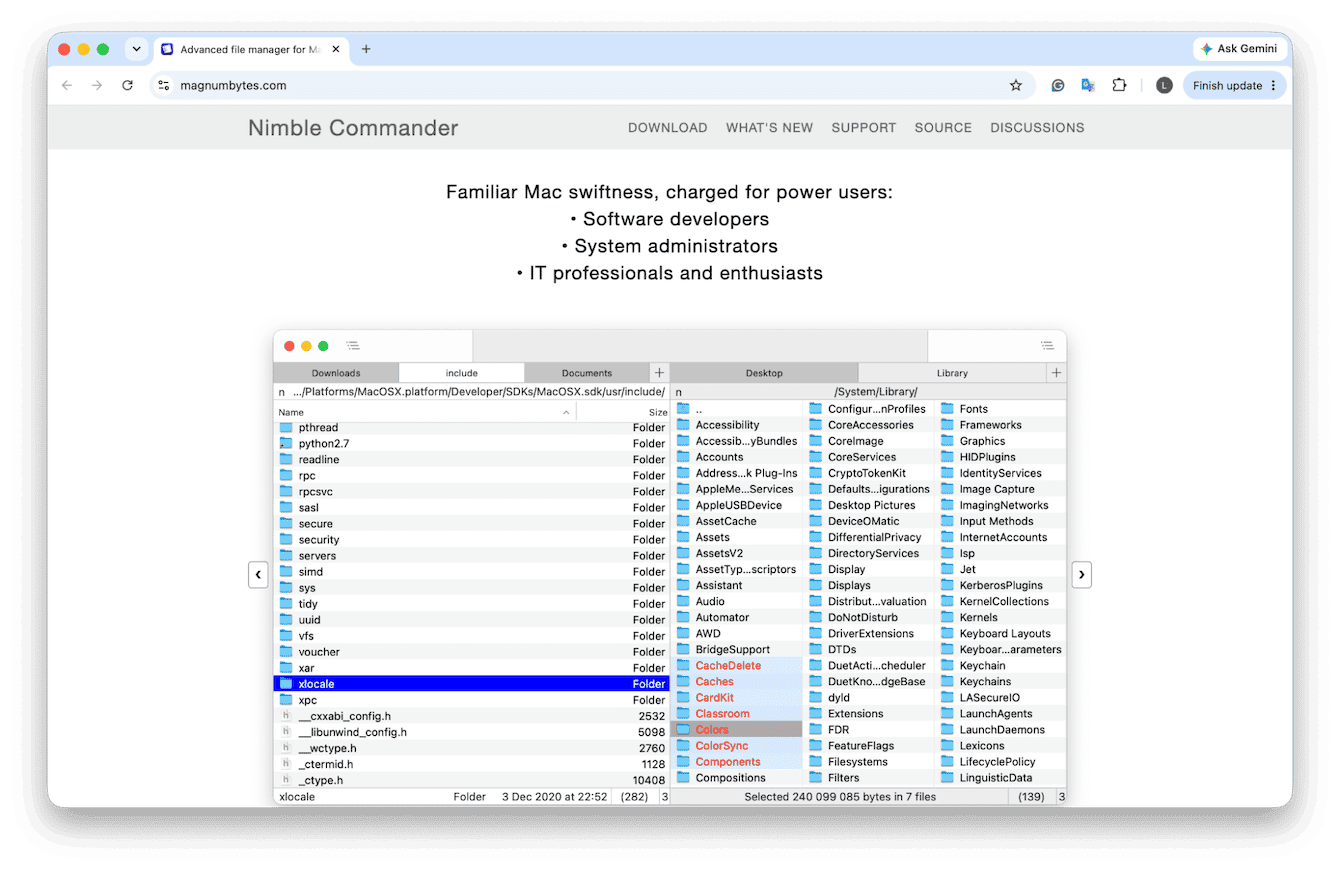Screen dimensions: 1340x871
Task: Select the CryptoTokenKit folder
Action: (x=869, y=473)
